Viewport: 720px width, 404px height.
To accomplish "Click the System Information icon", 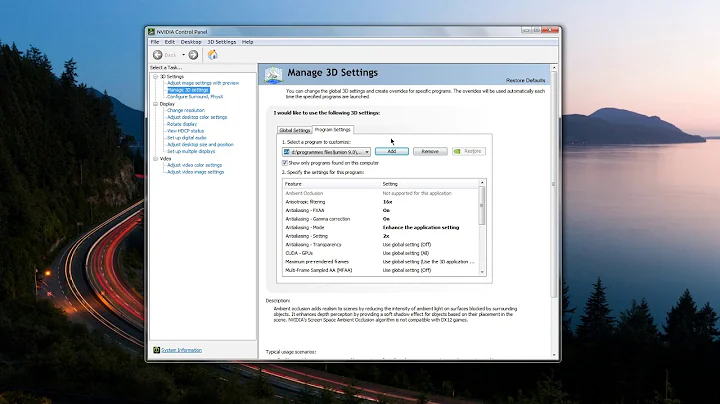I will click(156, 350).
